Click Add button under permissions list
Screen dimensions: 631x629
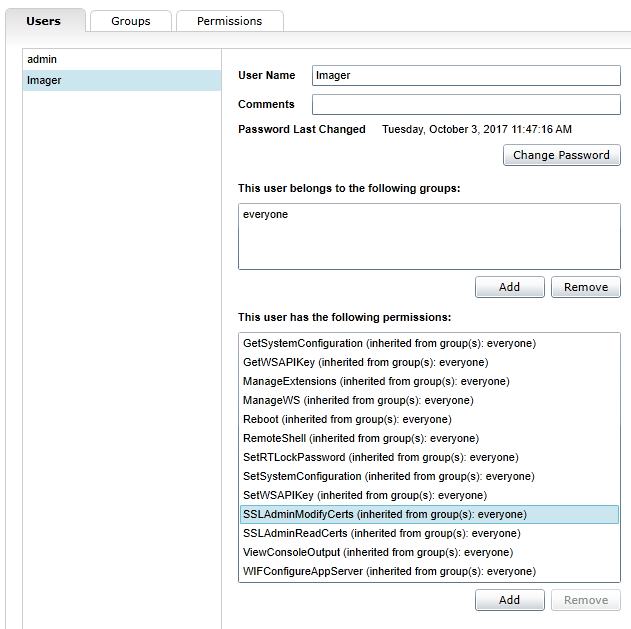pyautogui.click(x=509, y=600)
